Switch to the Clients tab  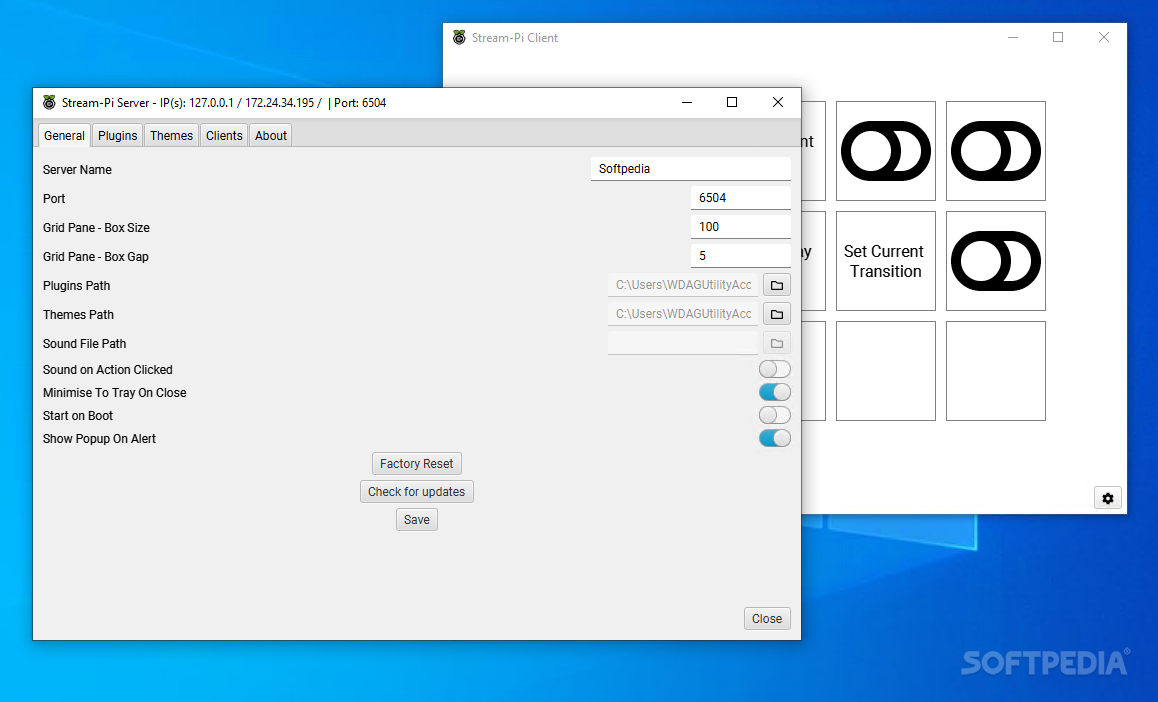pyautogui.click(x=224, y=135)
